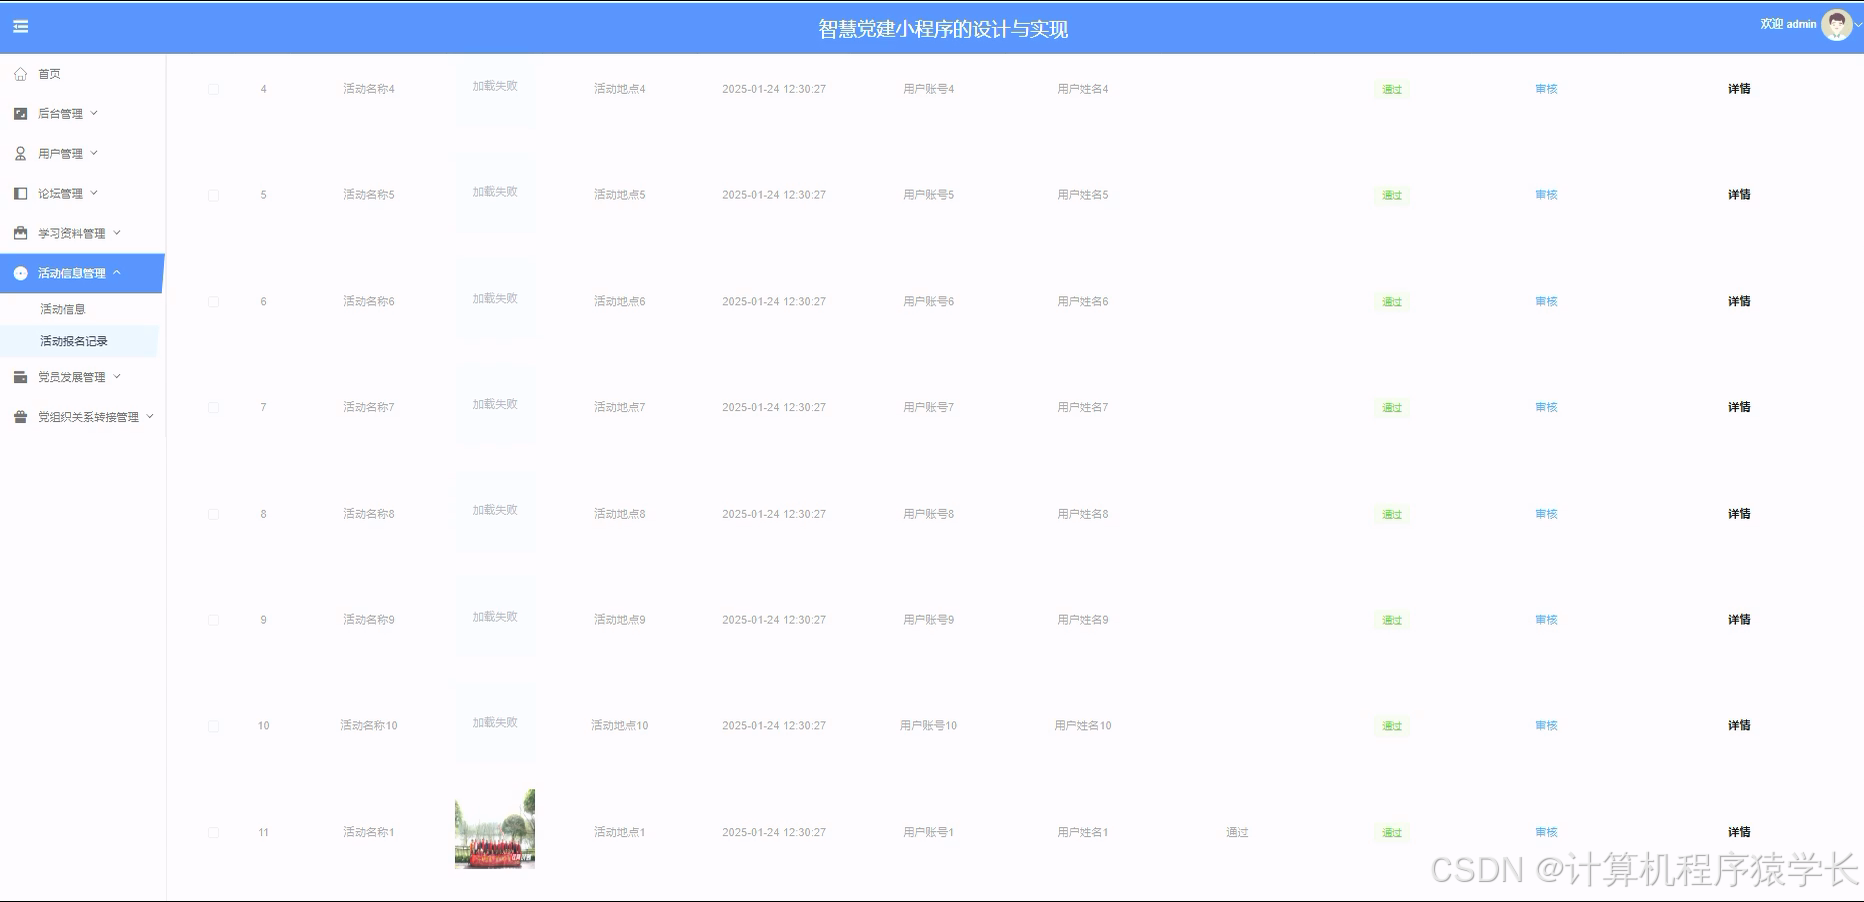Click the 用户姓名5 cell
Viewport: 1864px width, 902px height.
click(x=1083, y=195)
